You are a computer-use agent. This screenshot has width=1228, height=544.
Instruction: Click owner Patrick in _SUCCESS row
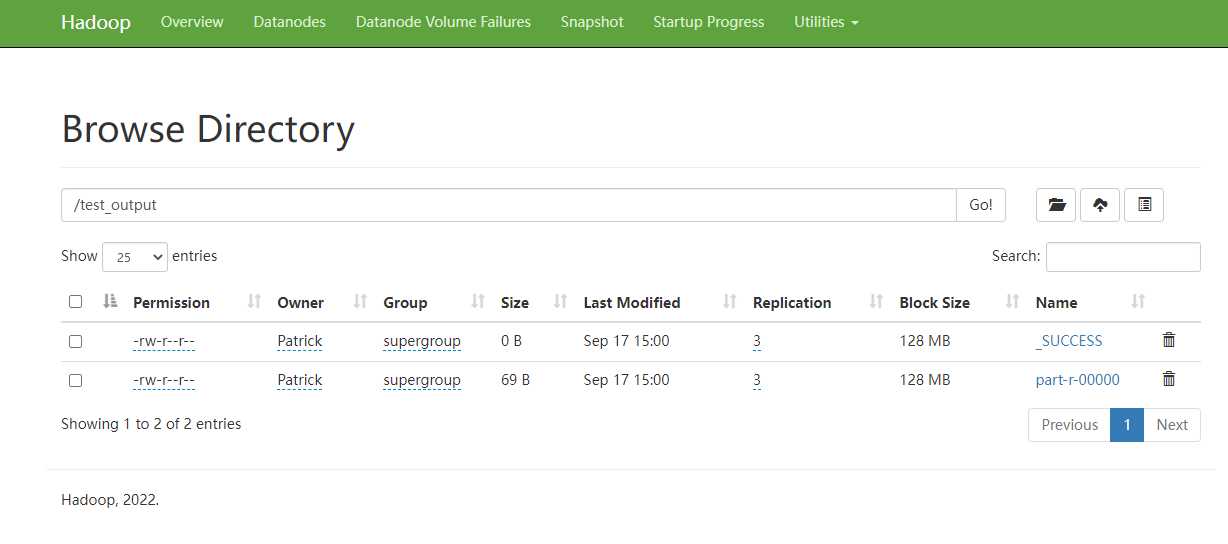tap(300, 341)
